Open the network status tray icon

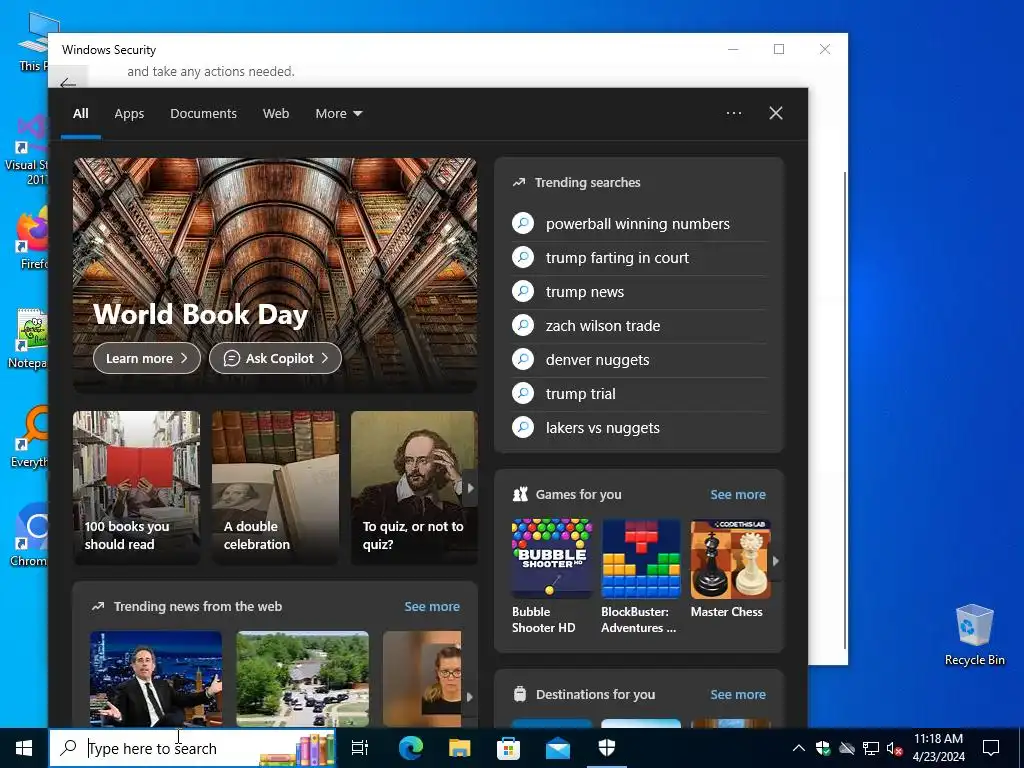tap(871, 748)
